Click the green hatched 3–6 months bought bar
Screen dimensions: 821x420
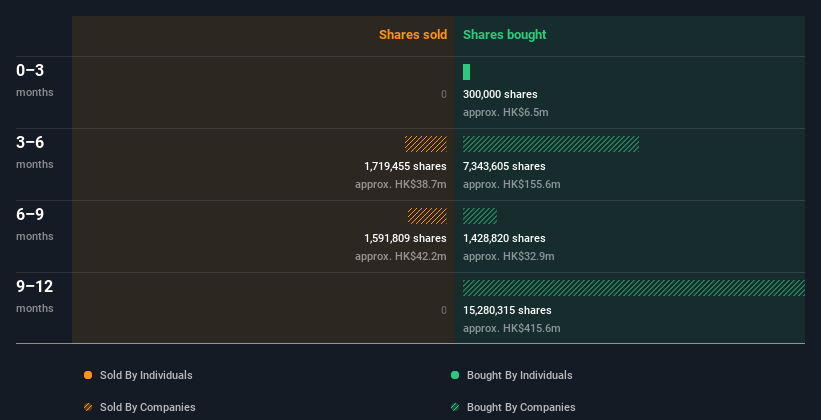551,144
